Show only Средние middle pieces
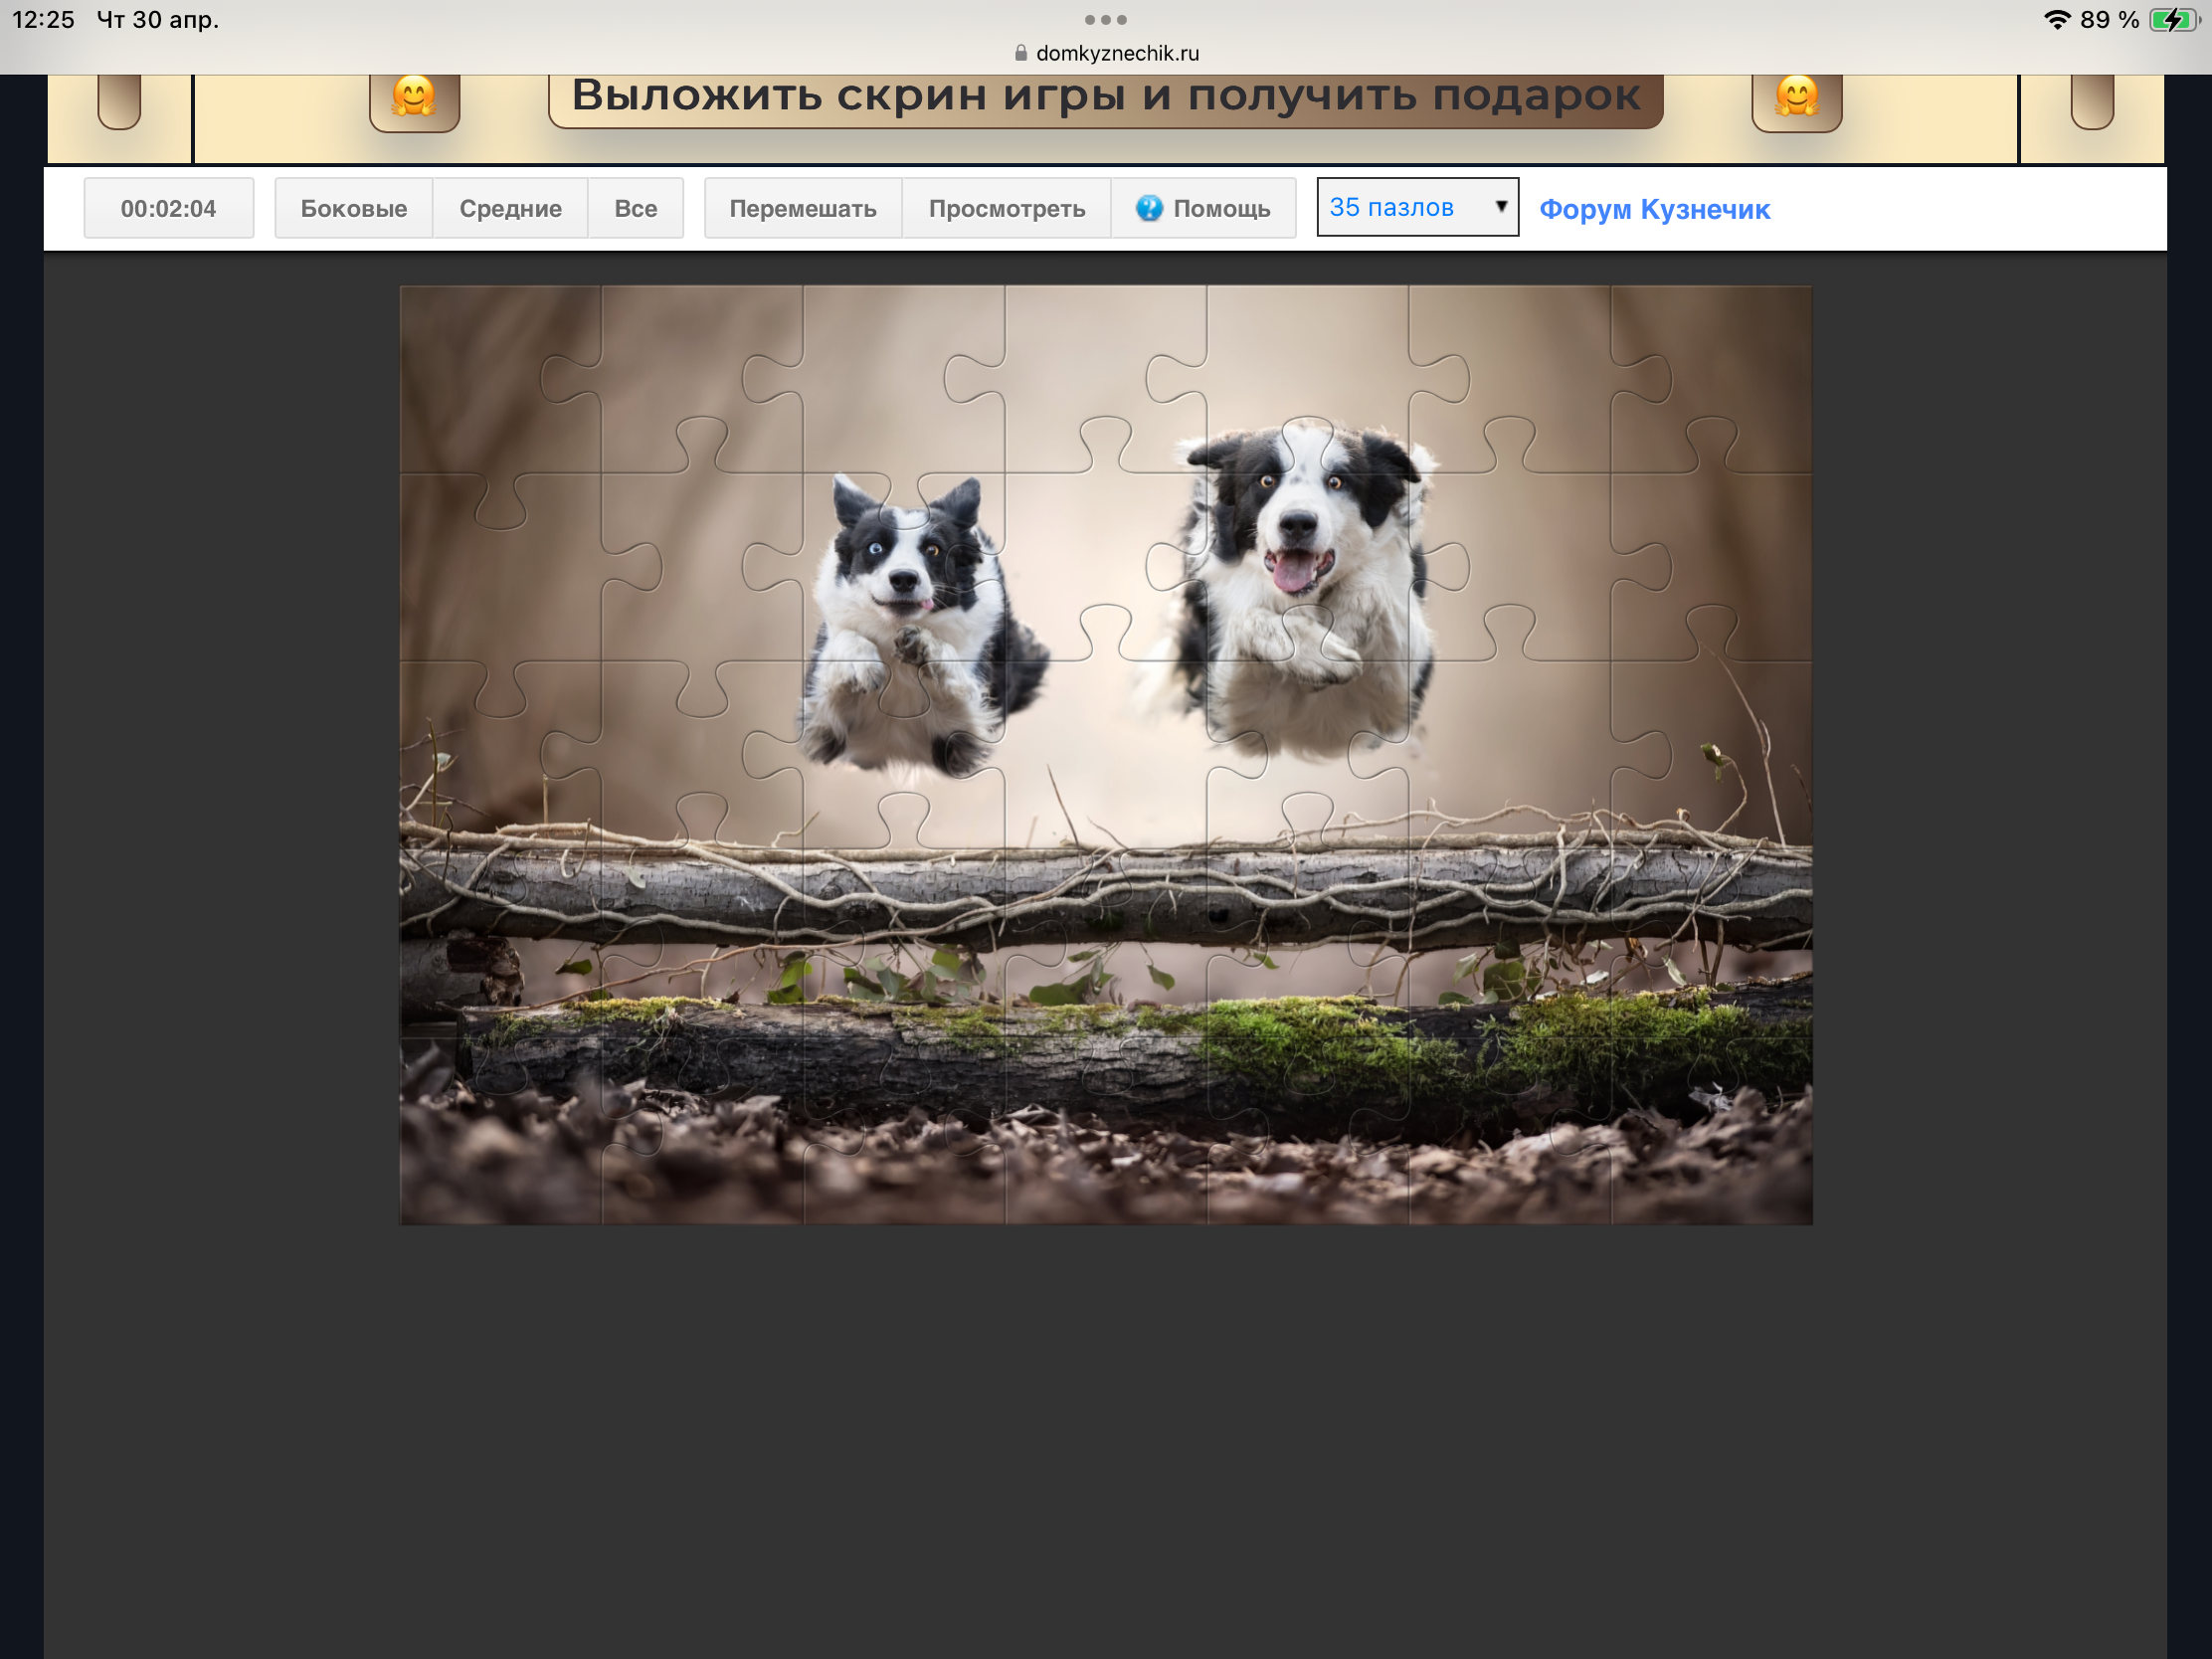Image resolution: width=2212 pixels, height=1659 pixels. [x=510, y=208]
